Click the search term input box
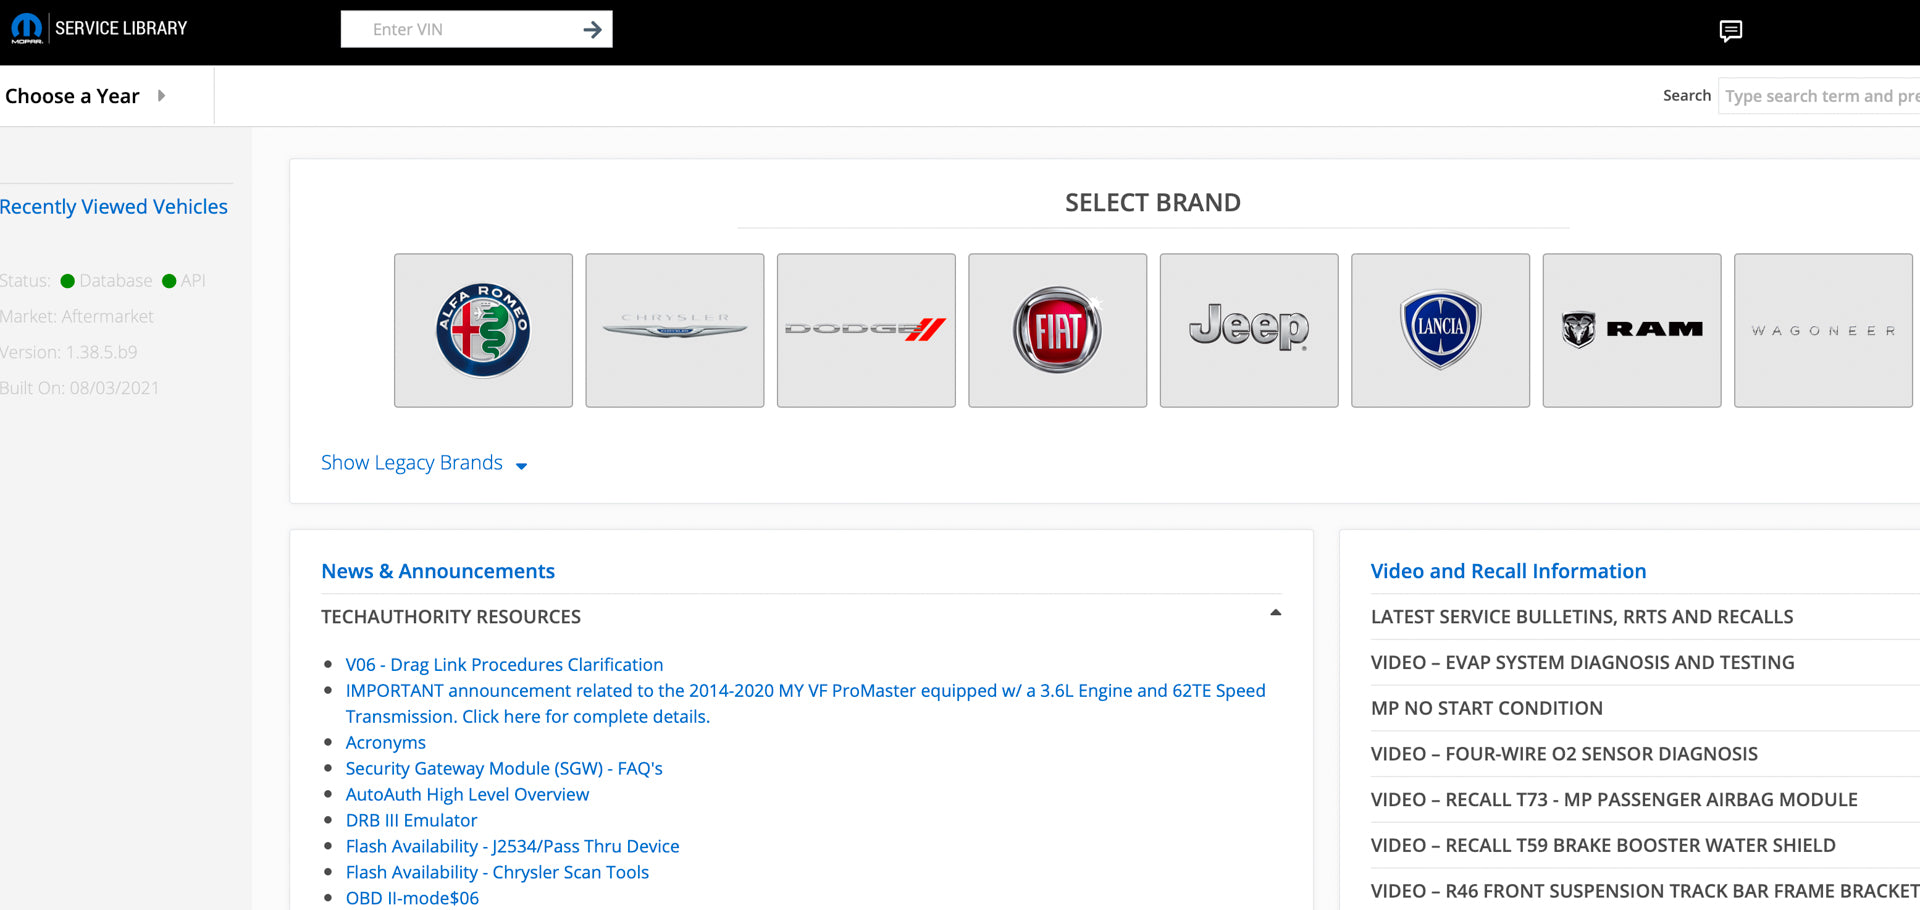 1818,95
